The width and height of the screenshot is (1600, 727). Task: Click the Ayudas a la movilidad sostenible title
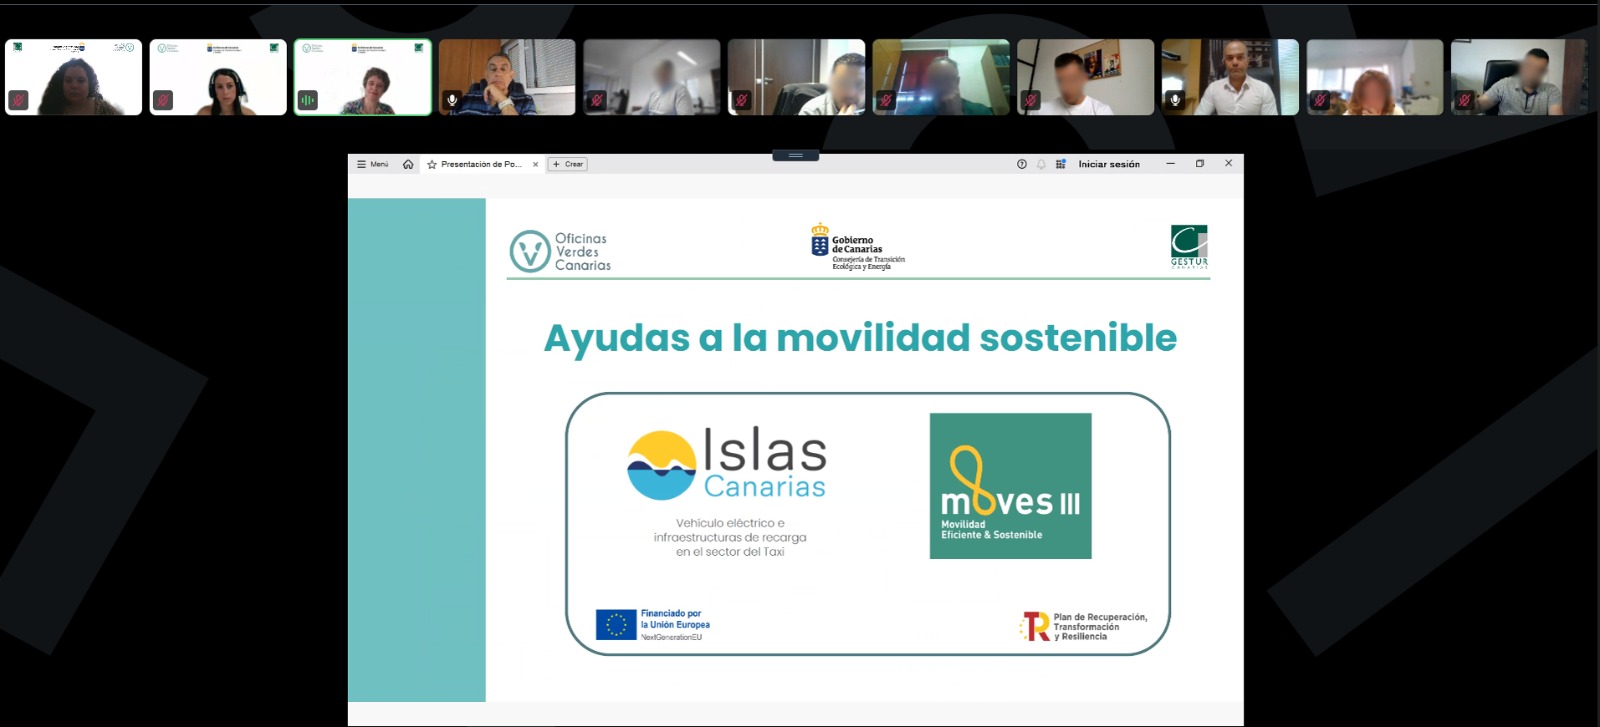[x=860, y=338]
